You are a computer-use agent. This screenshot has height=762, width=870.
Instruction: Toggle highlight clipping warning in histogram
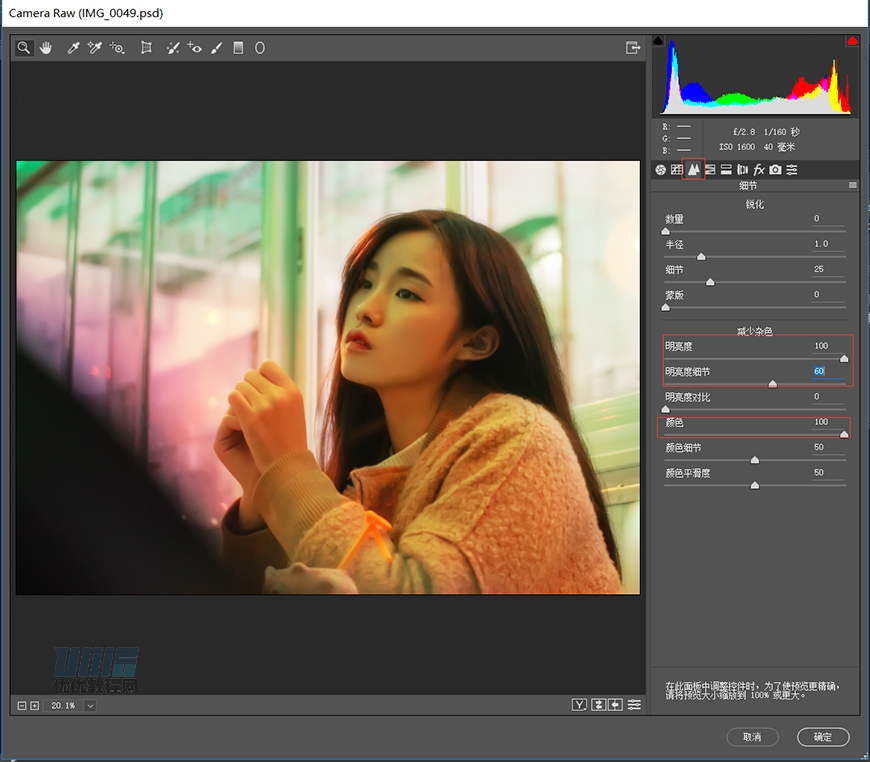[x=852, y=41]
